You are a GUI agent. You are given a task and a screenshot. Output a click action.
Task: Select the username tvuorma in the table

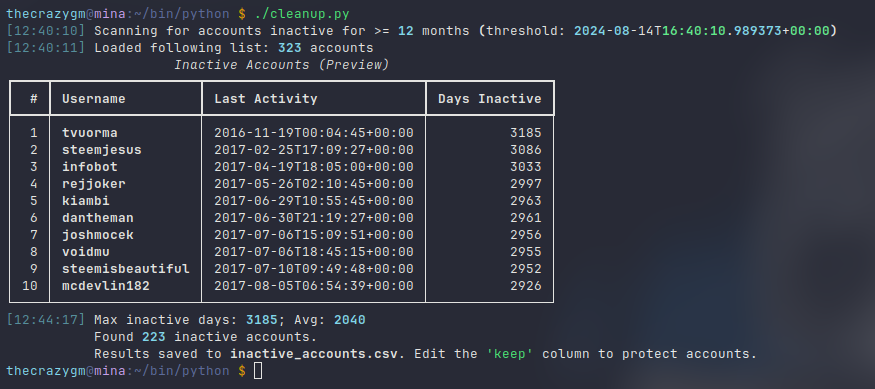90,133
